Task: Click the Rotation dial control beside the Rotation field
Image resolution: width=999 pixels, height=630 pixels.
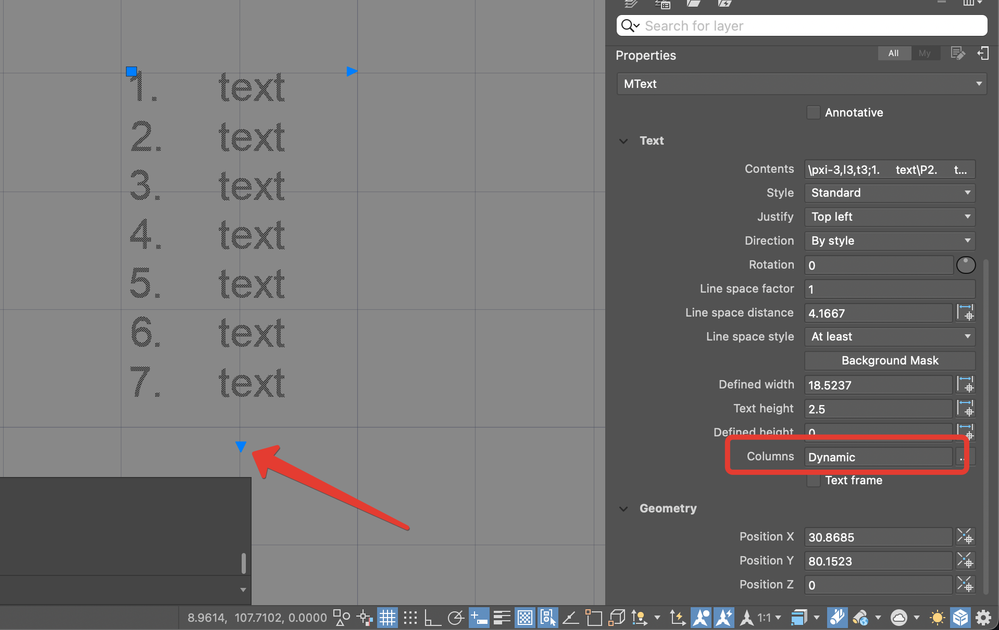Action: click(x=965, y=264)
